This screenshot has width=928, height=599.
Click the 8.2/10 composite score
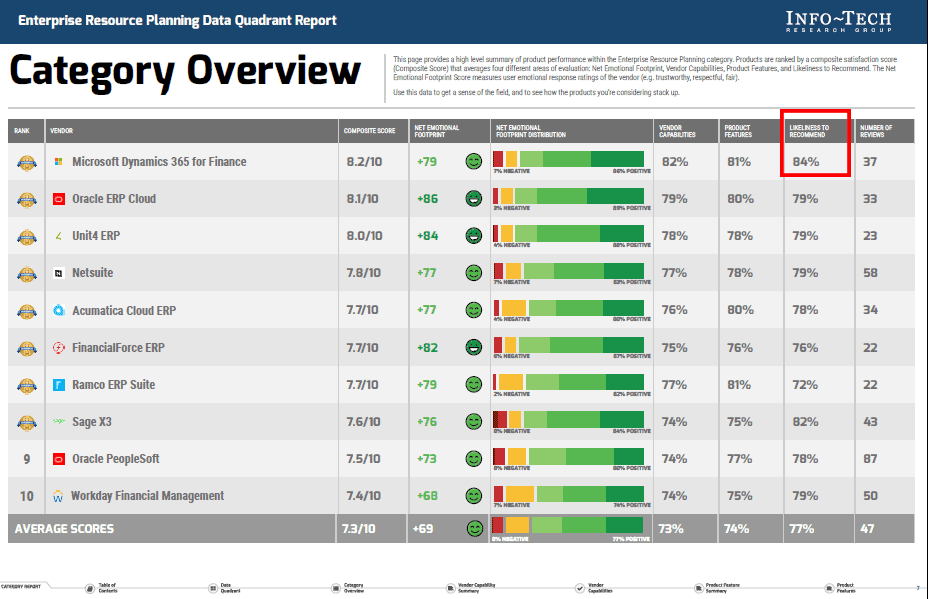click(364, 162)
